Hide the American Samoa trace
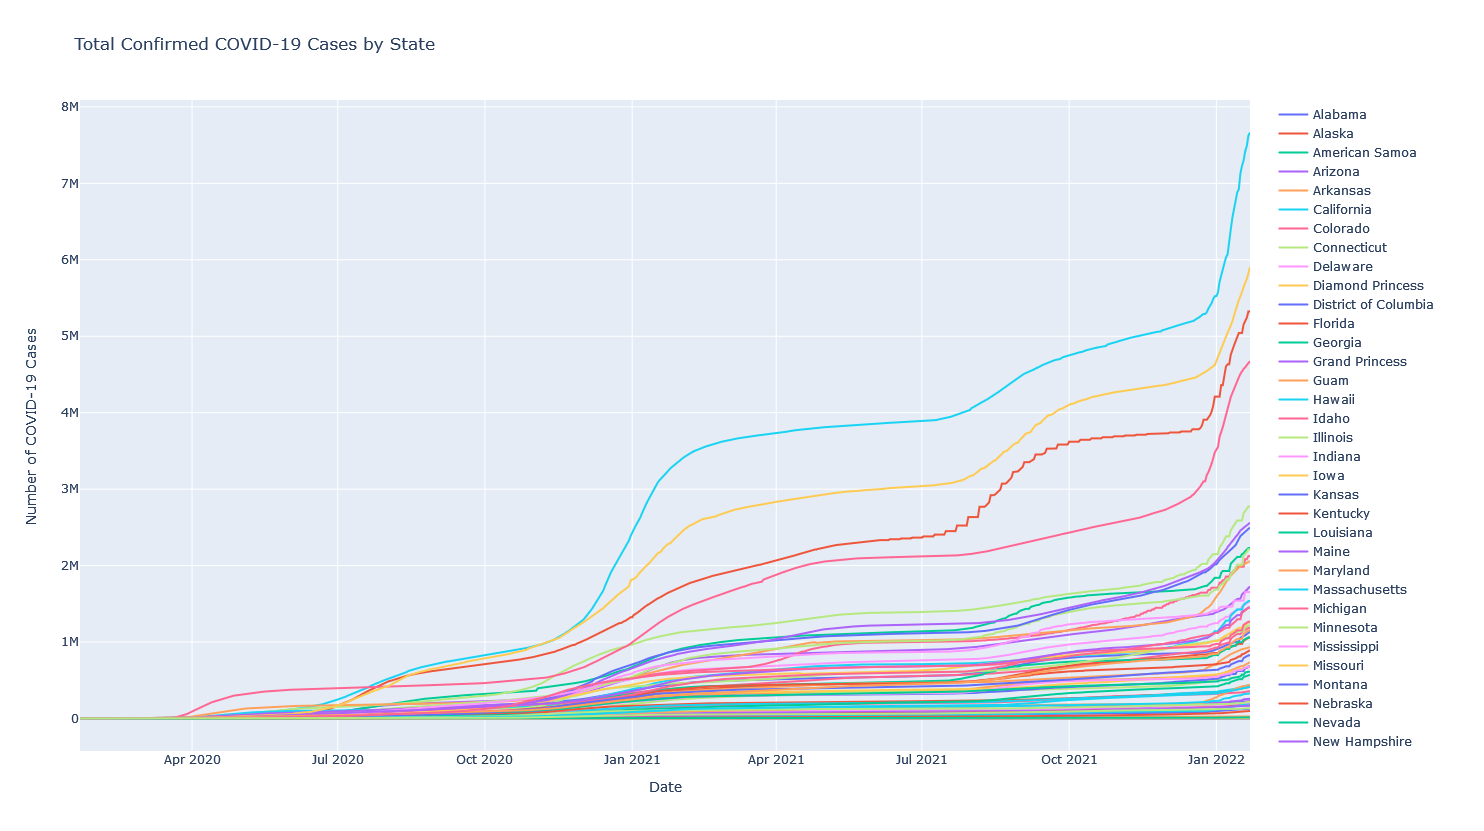Screen dimensions: 1484x831 click(1364, 153)
